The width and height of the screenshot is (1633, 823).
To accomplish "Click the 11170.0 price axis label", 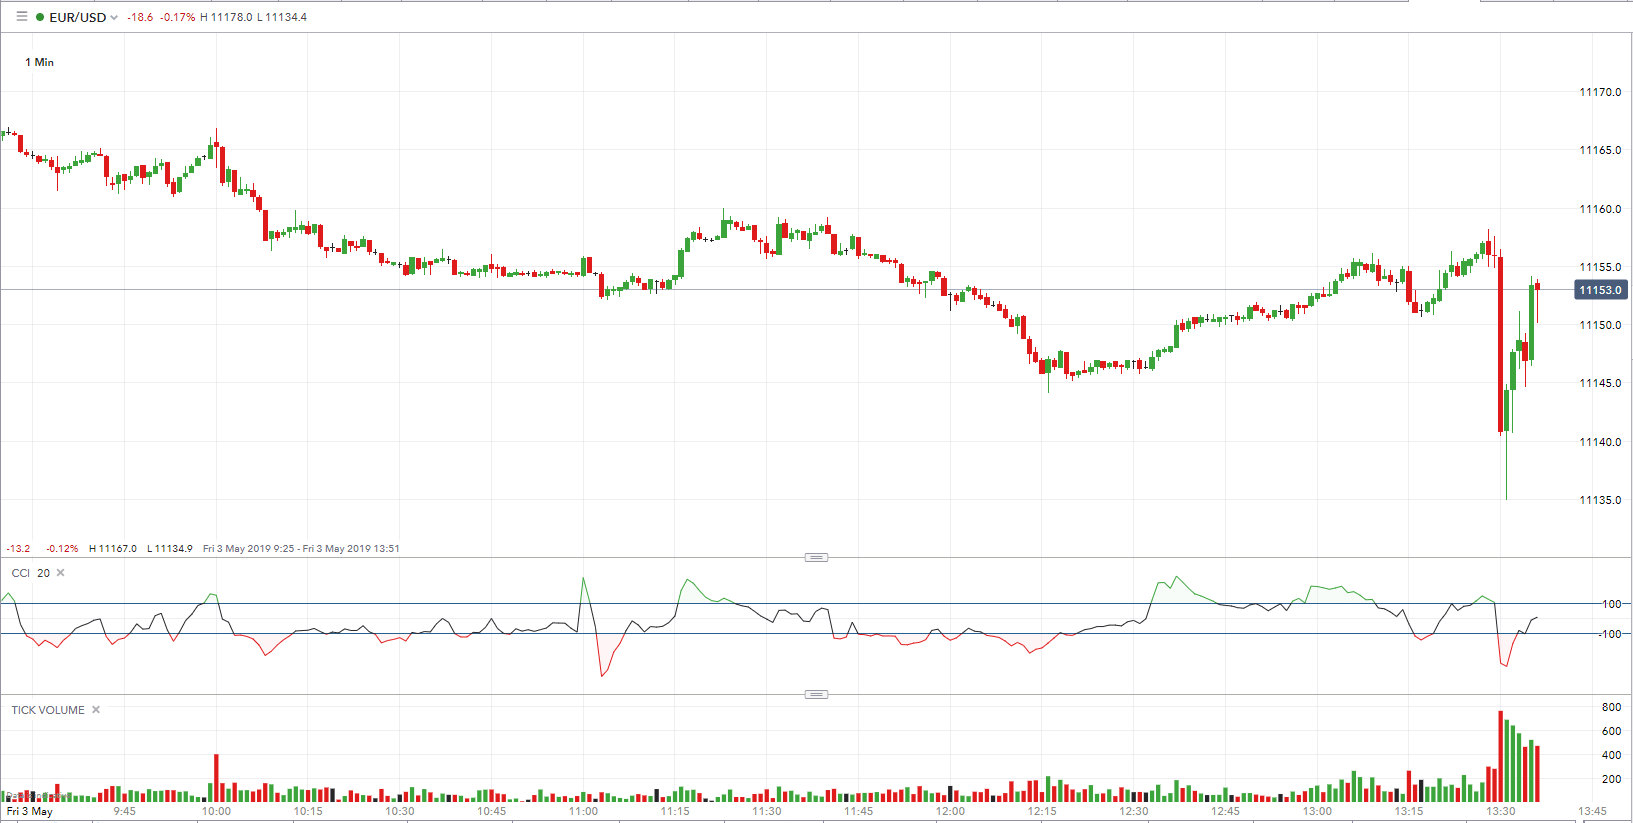I will (x=1600, y=92).
